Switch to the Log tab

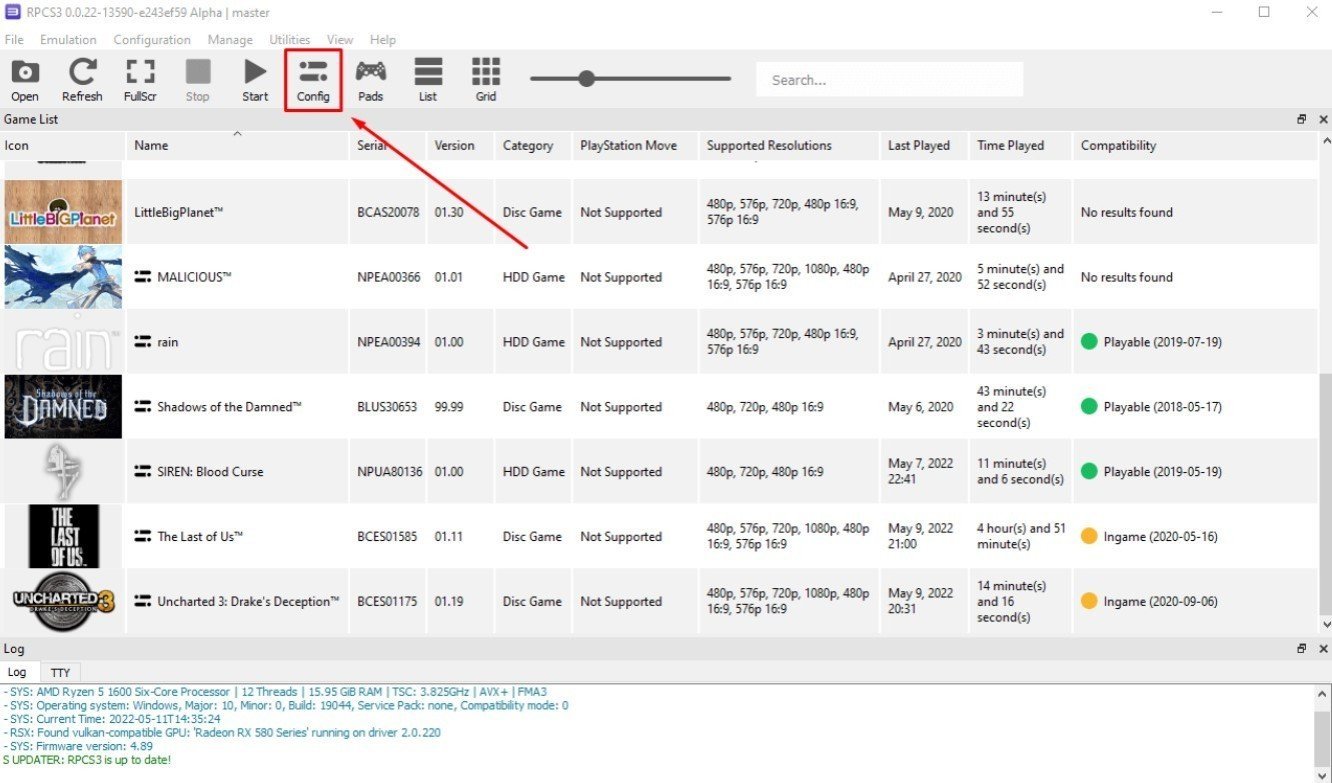coord(18,673)
